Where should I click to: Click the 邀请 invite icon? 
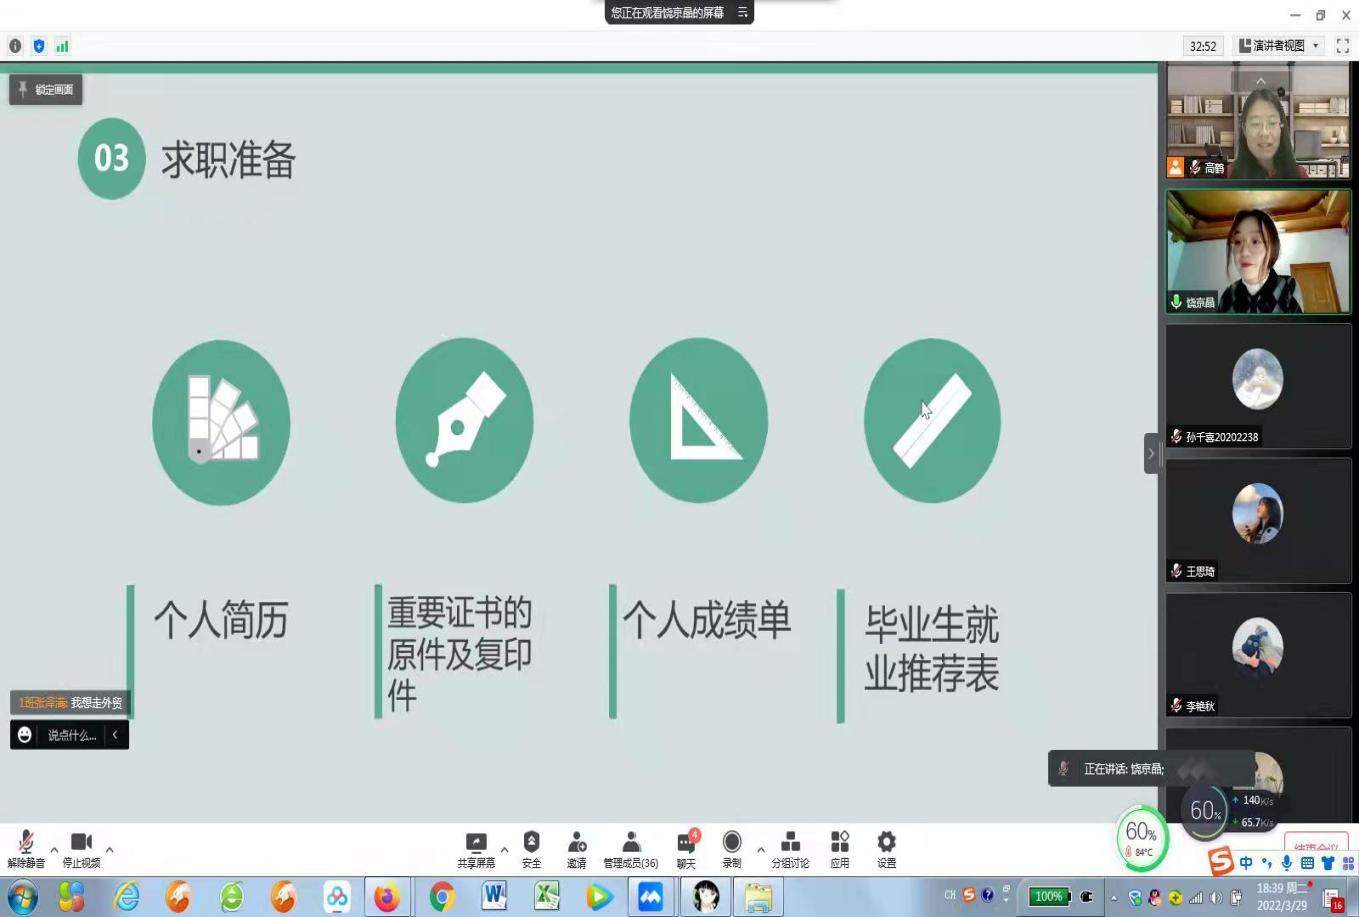[x=576, y=843]
